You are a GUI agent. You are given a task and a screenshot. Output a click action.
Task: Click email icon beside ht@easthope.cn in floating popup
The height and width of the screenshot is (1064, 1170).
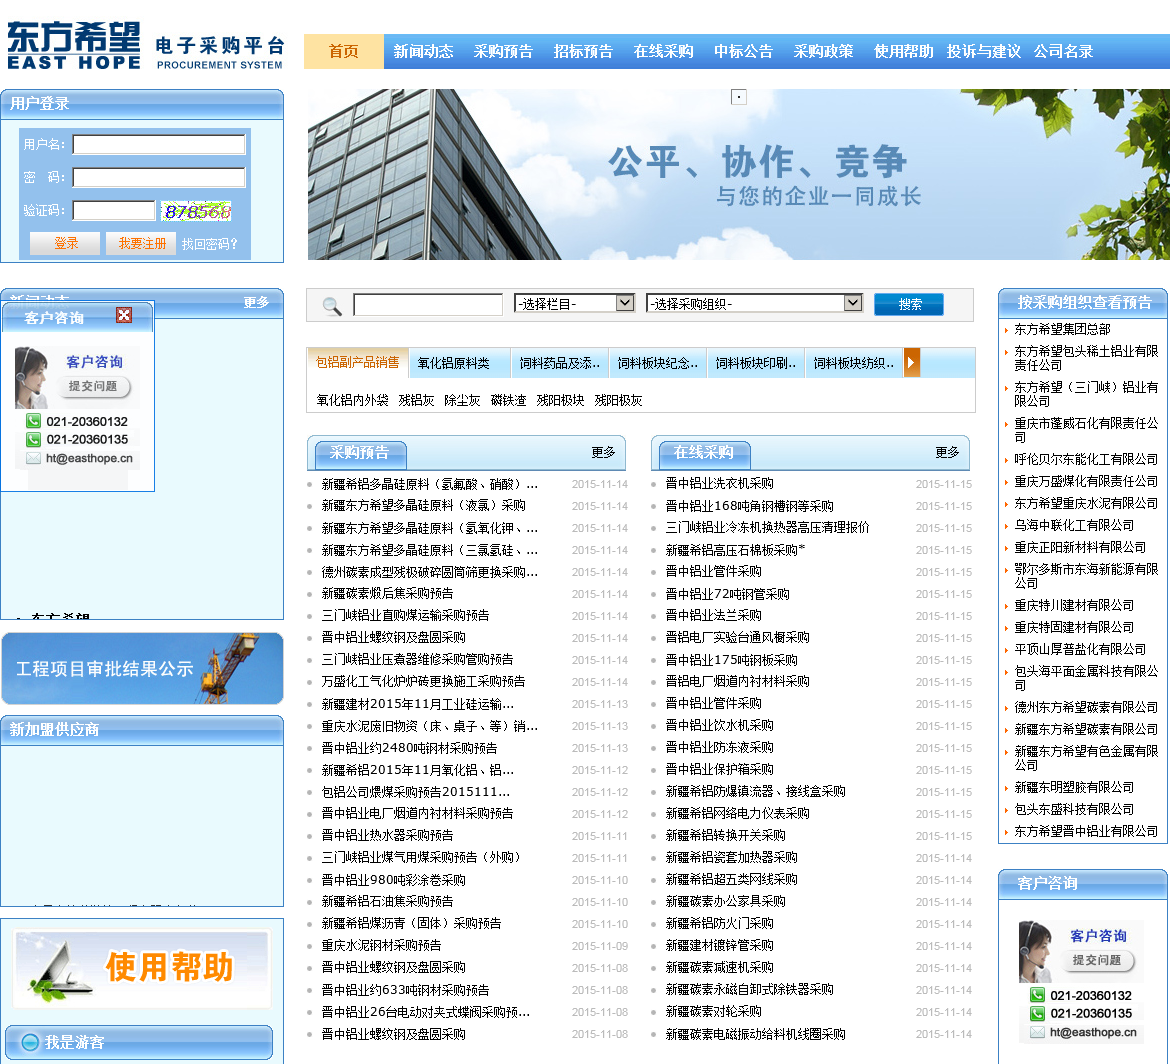33,458
